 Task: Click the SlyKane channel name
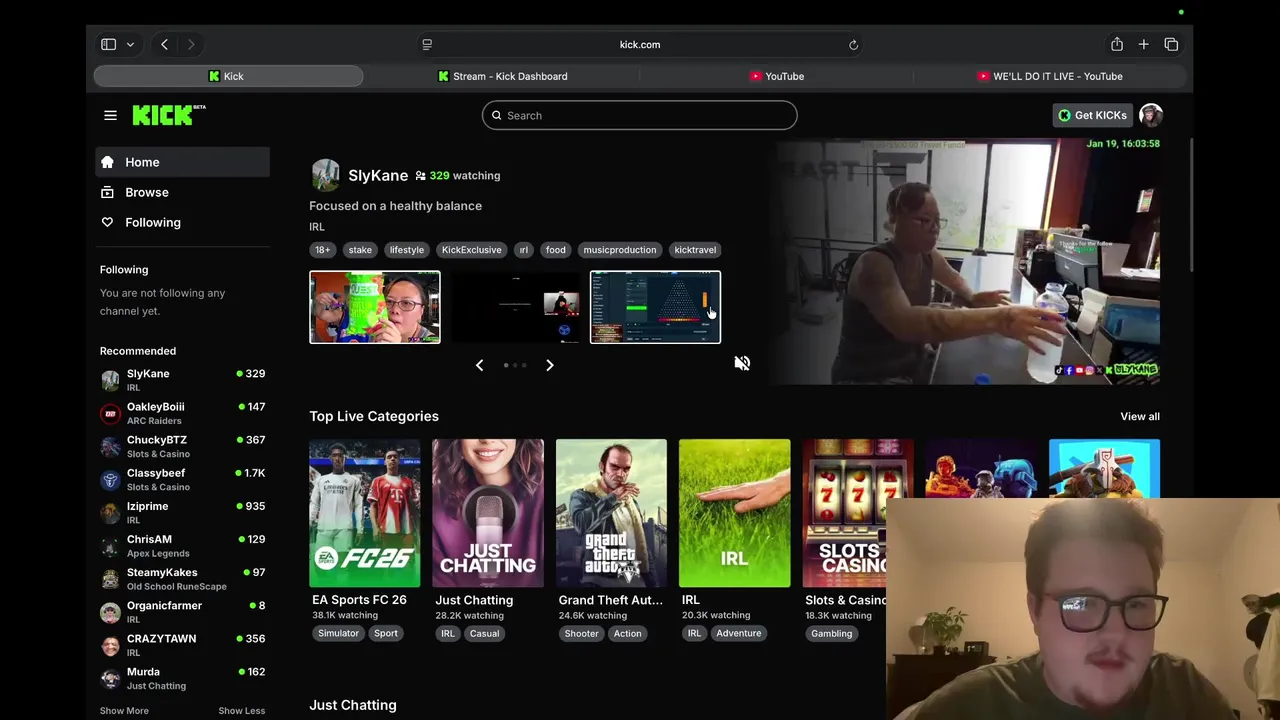(378, 175)
